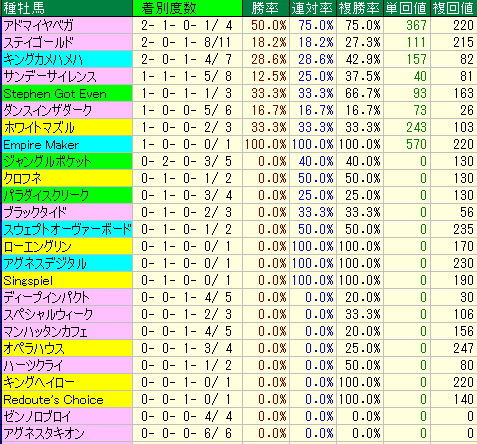Viewport: 477px width, 444px height.
Task: Select the ステイゴールド sire name
Action: (38, 42)
